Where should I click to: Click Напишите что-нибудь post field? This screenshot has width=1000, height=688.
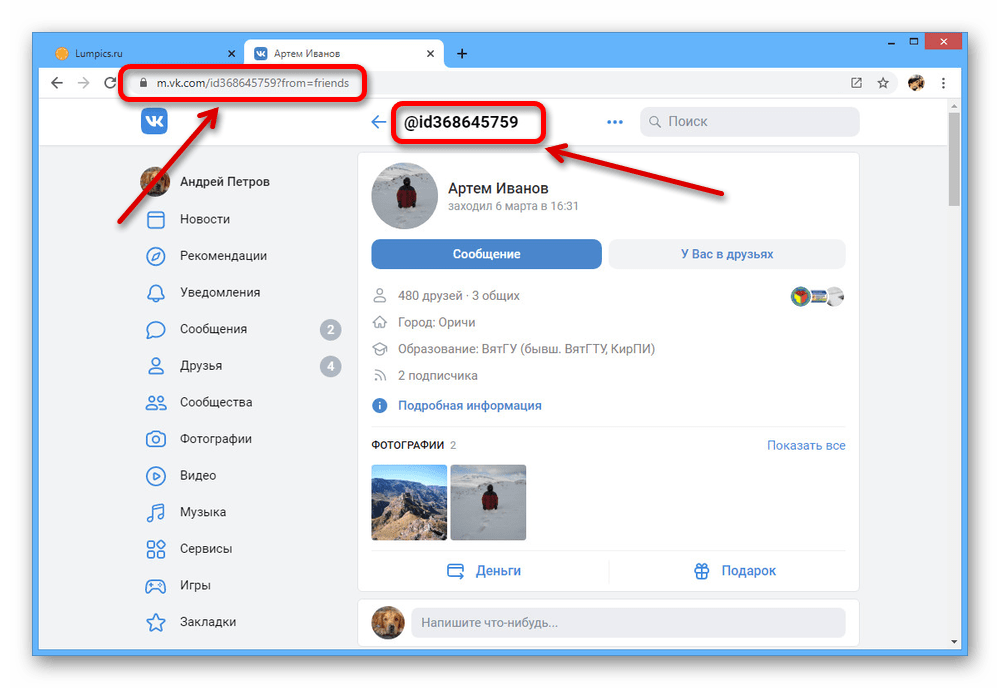pyautogui.click(x=628, y=622)
